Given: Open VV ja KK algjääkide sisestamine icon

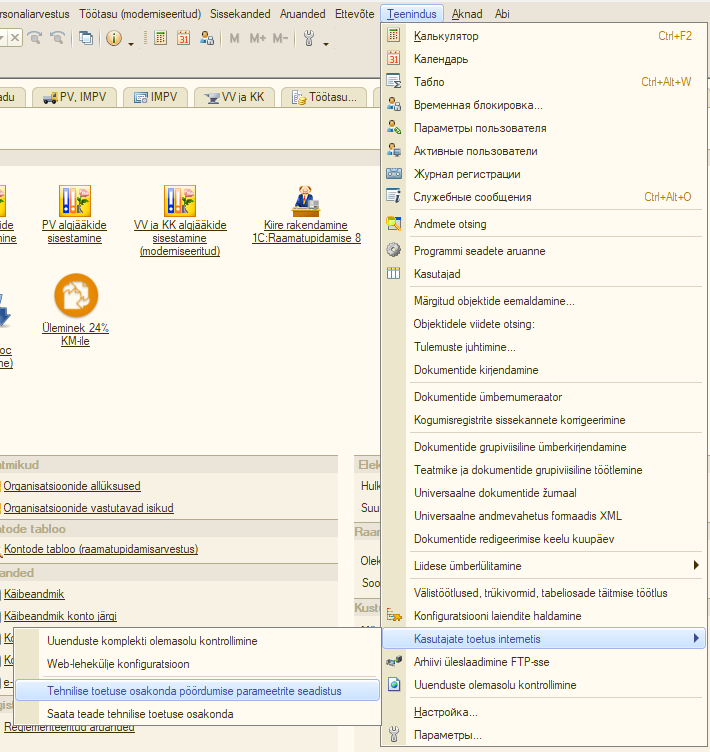Looking at the screenshot, I should click(180, 201).
